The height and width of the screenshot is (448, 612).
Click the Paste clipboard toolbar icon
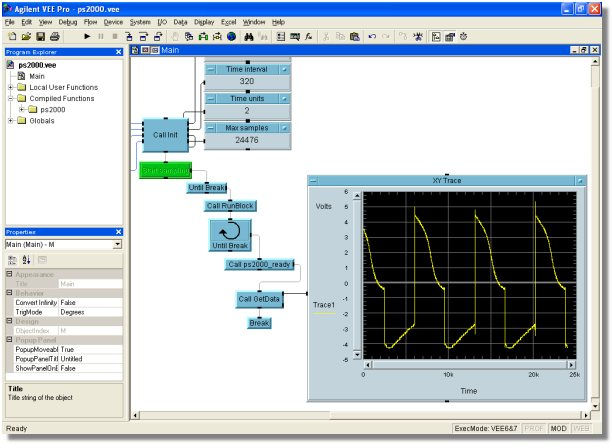[354, 37]
